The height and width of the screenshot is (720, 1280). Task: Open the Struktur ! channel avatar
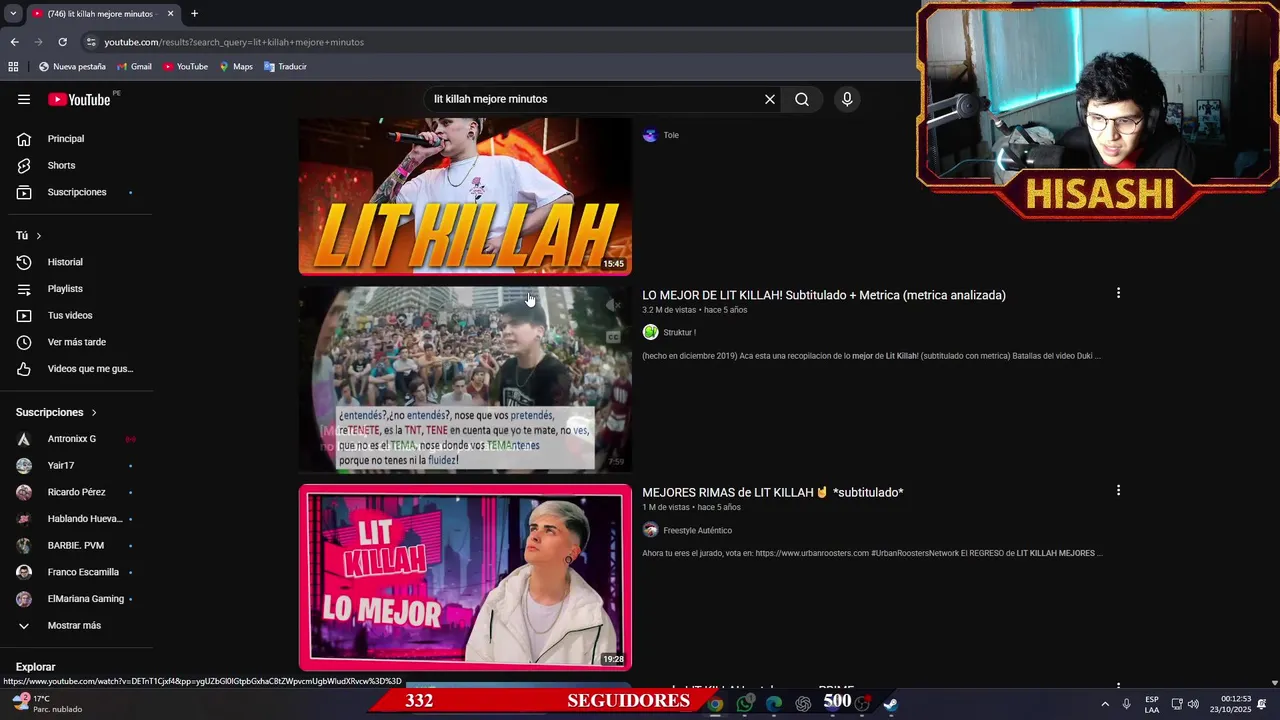tap(650, 332)
